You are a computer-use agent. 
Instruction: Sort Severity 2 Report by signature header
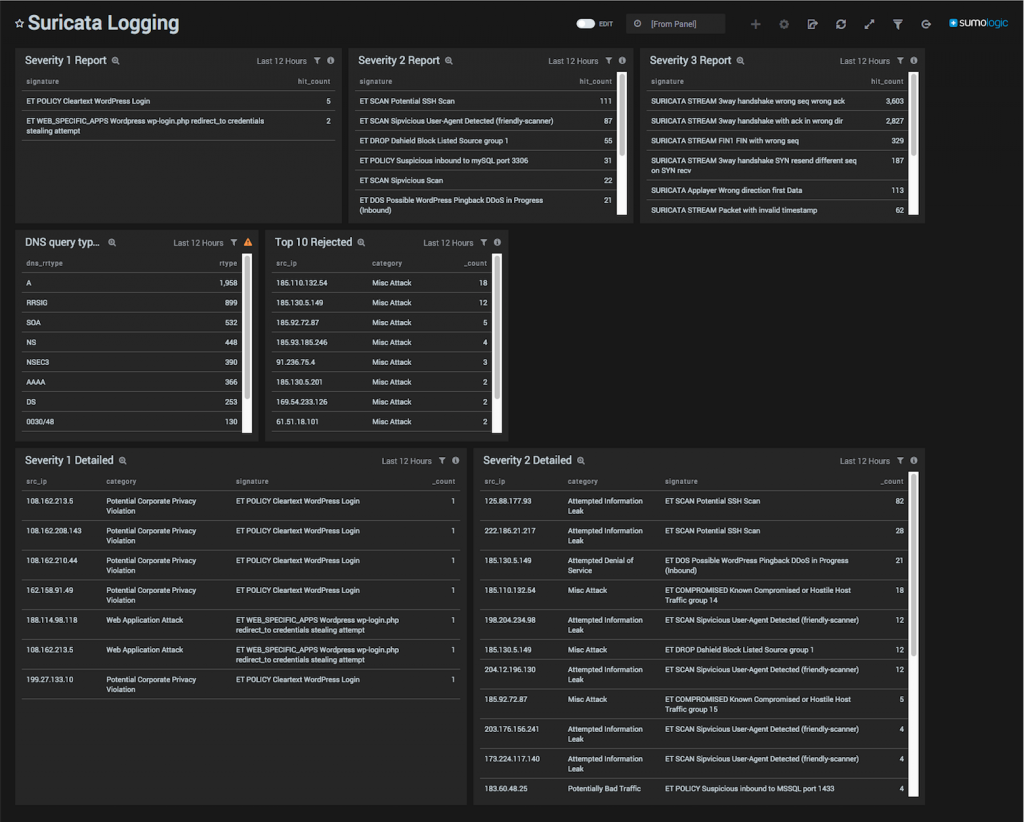[376, 82]
